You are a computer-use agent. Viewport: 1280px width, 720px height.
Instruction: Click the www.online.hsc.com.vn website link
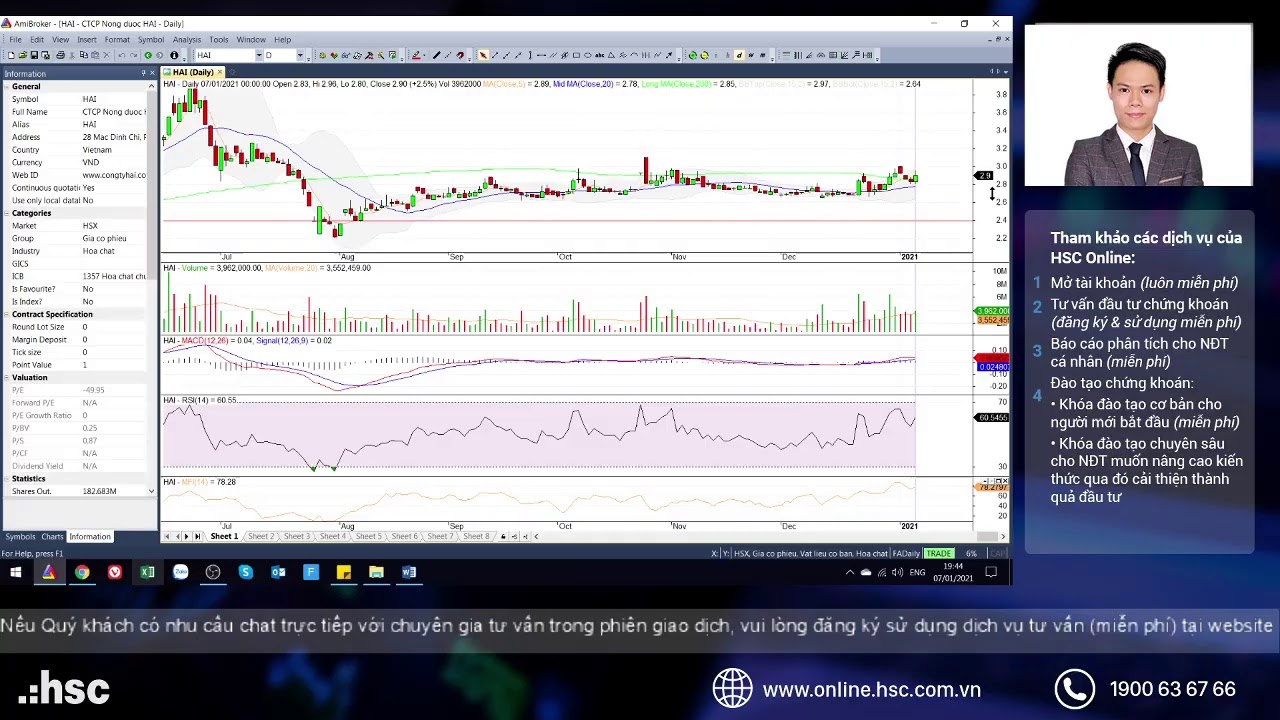click(871, 690)
